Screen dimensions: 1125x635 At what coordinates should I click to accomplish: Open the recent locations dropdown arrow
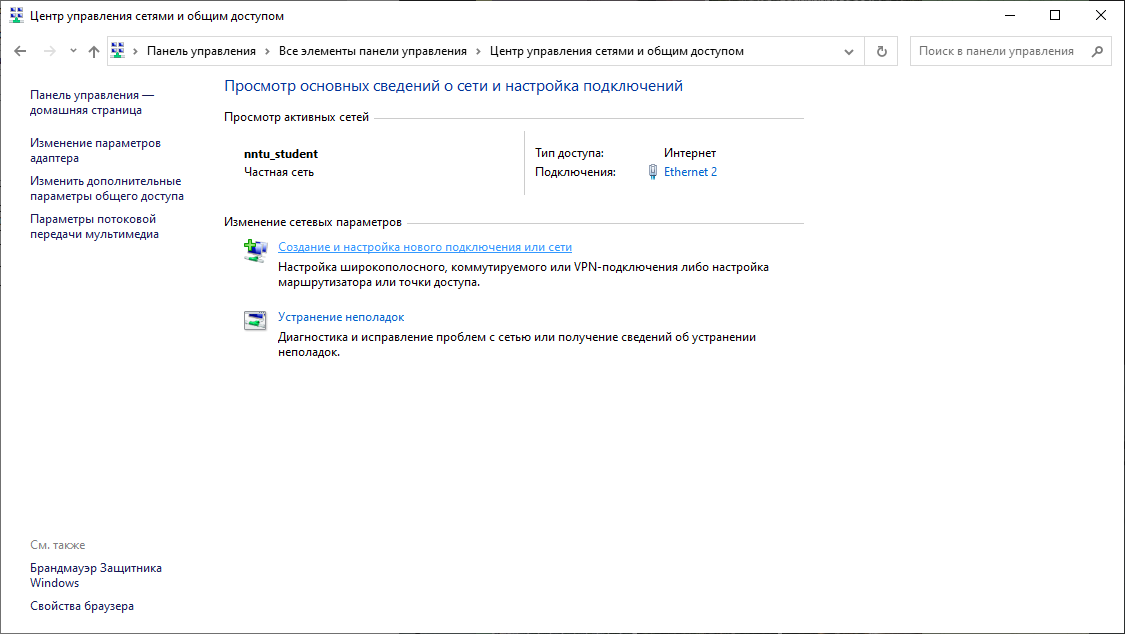tap(73, 51)
